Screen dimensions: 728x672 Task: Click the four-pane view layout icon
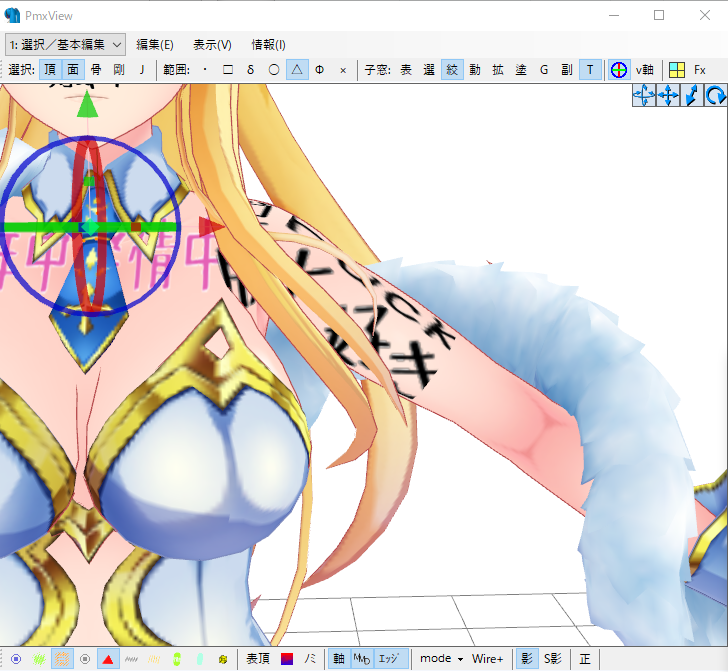(x=677, y=70)
